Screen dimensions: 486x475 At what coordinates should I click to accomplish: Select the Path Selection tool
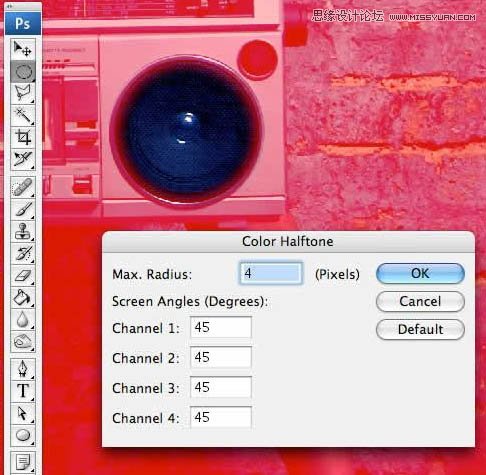(x=23, y=413)
